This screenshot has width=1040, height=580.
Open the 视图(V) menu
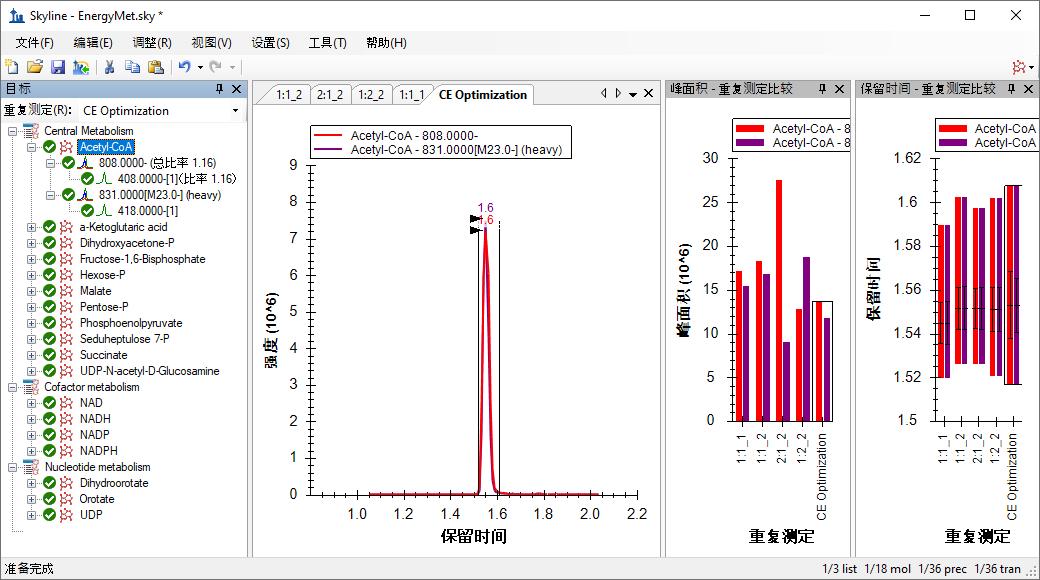pyautogui.click(x=211, y=43)
